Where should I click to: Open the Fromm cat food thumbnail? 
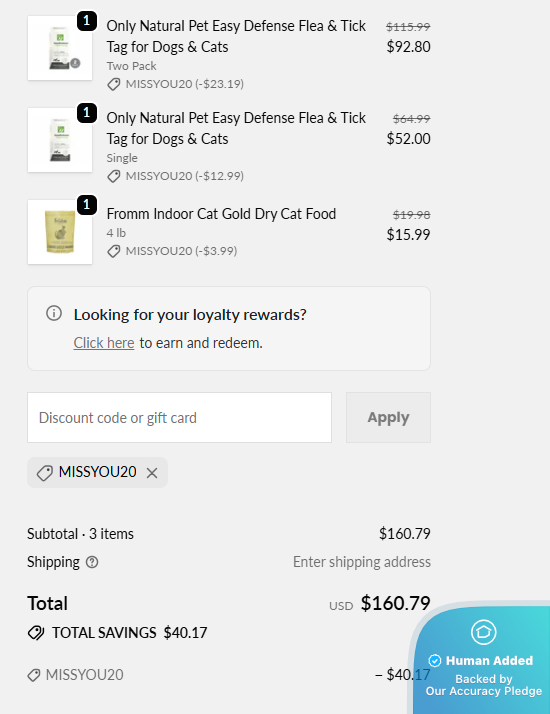click(60, 232)
